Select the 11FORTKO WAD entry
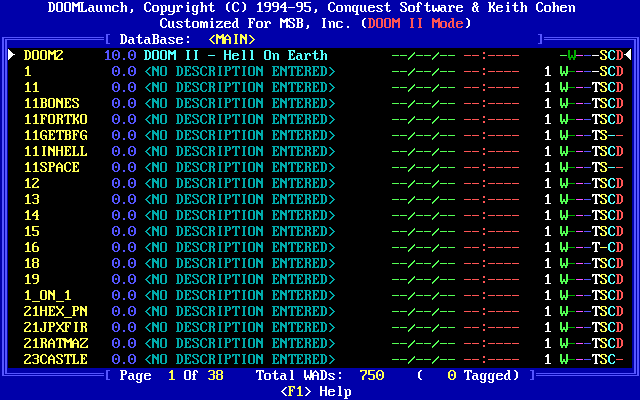Screen dimensions: 640x400 coord(320,119)
